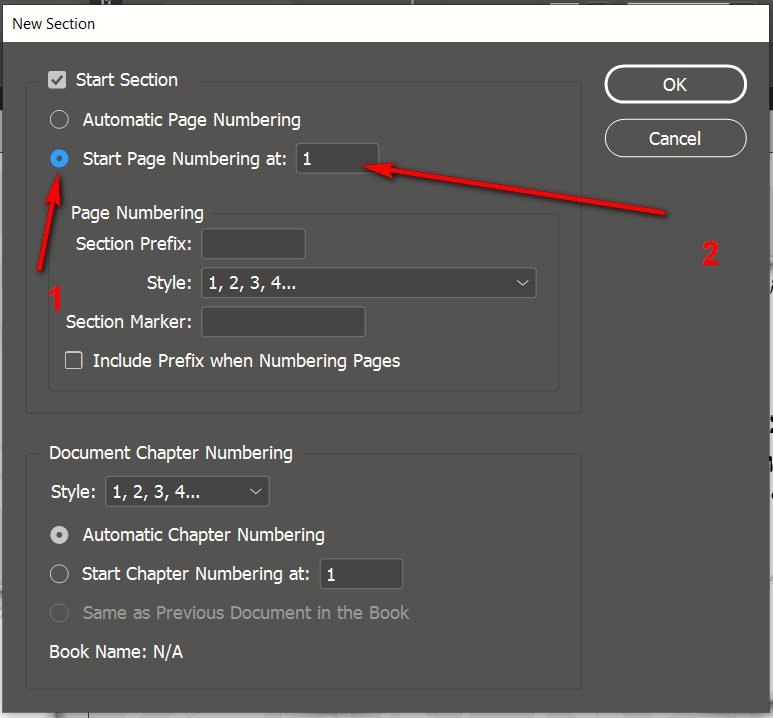
Task: Click the New Section title bar text
Action: click(x=54, y=24)
